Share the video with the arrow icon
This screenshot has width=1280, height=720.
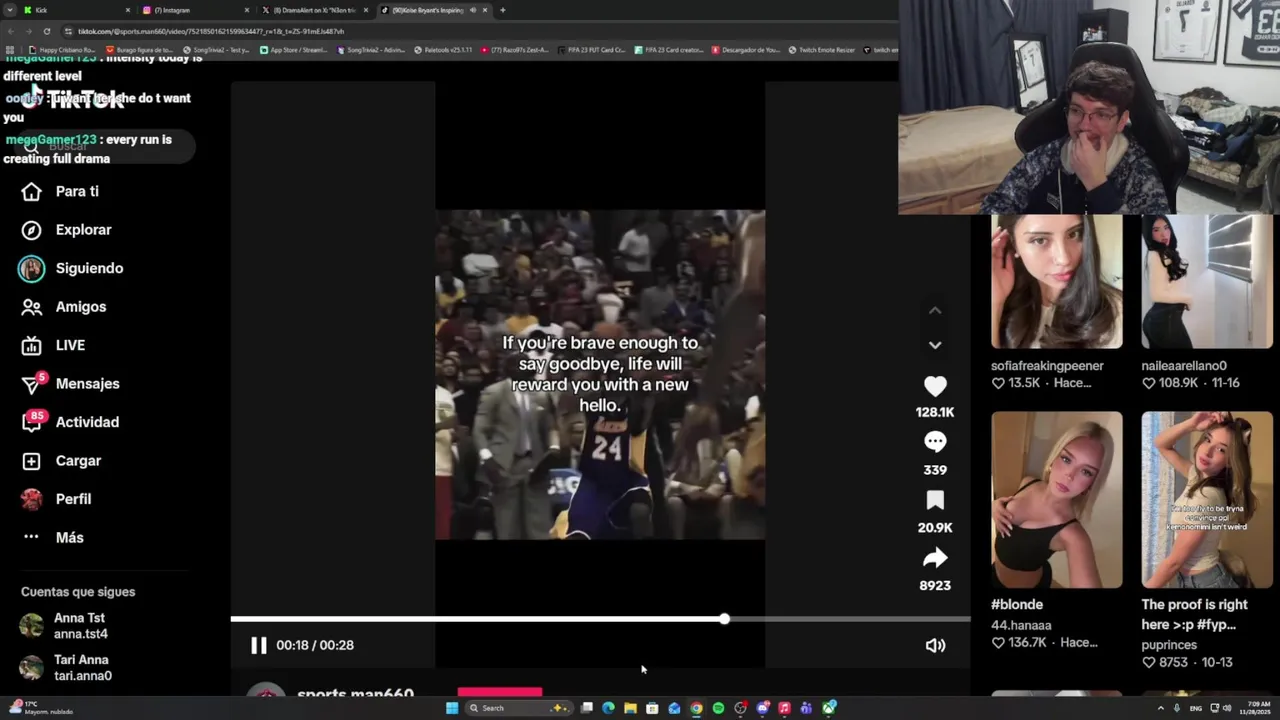[935, 558]
